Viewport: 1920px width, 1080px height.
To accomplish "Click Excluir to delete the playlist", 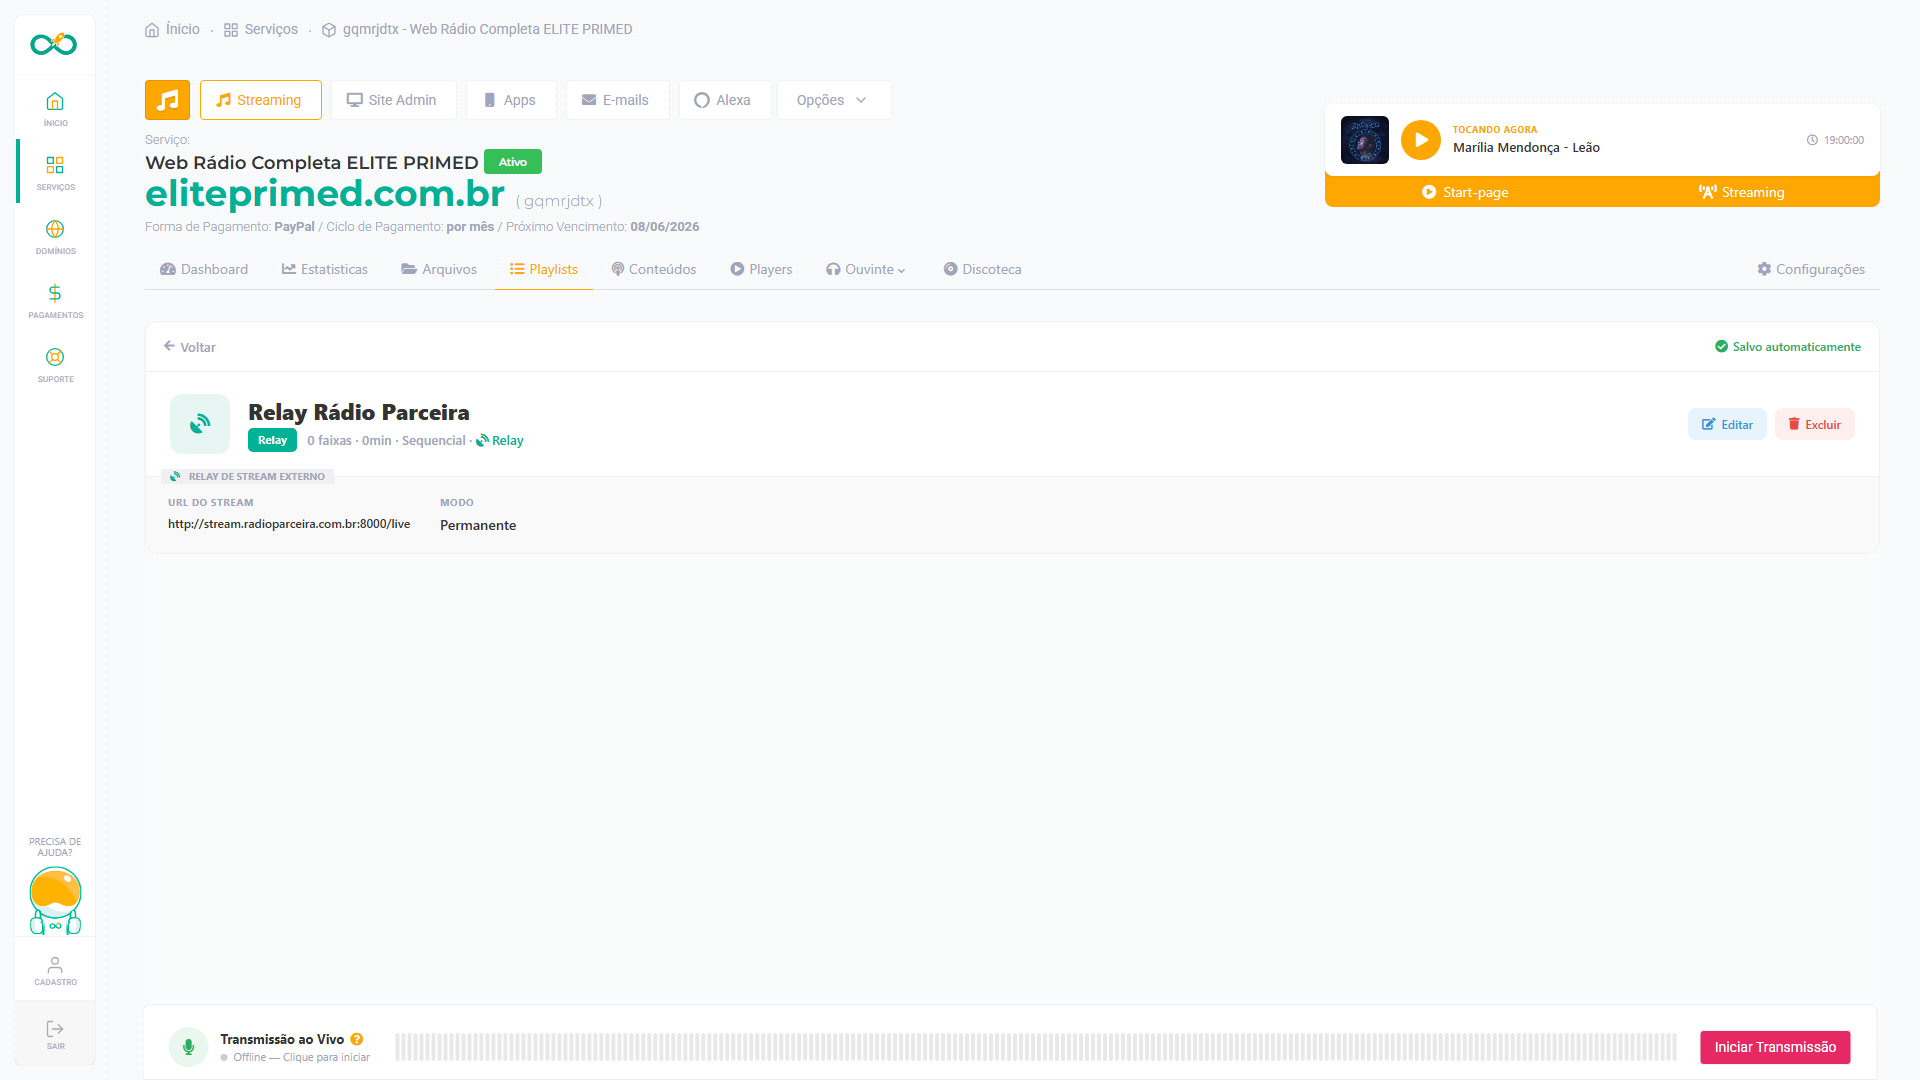I will (x=1815, y=424).
